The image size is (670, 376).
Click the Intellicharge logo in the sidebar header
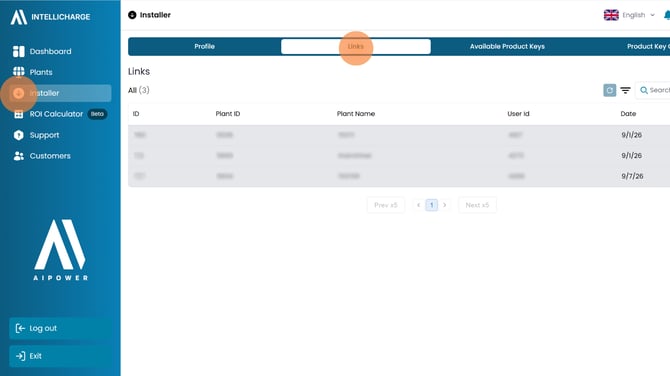coord(50,17)
